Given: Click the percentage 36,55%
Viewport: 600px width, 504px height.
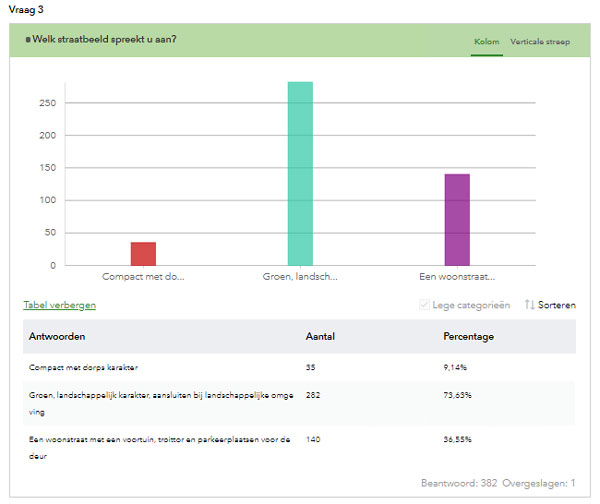Looking at the screenshot, I should pos(457,439).
